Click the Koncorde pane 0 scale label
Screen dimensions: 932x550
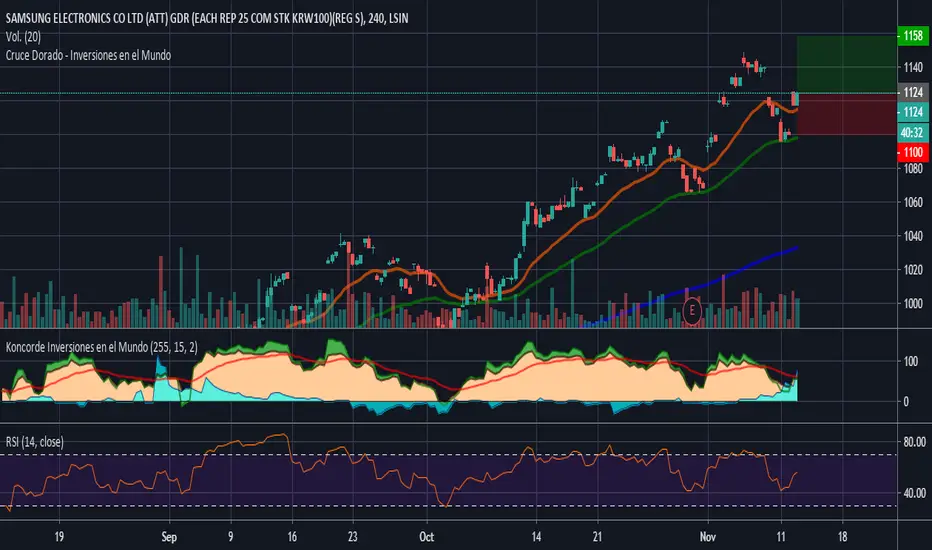point(906,401)
